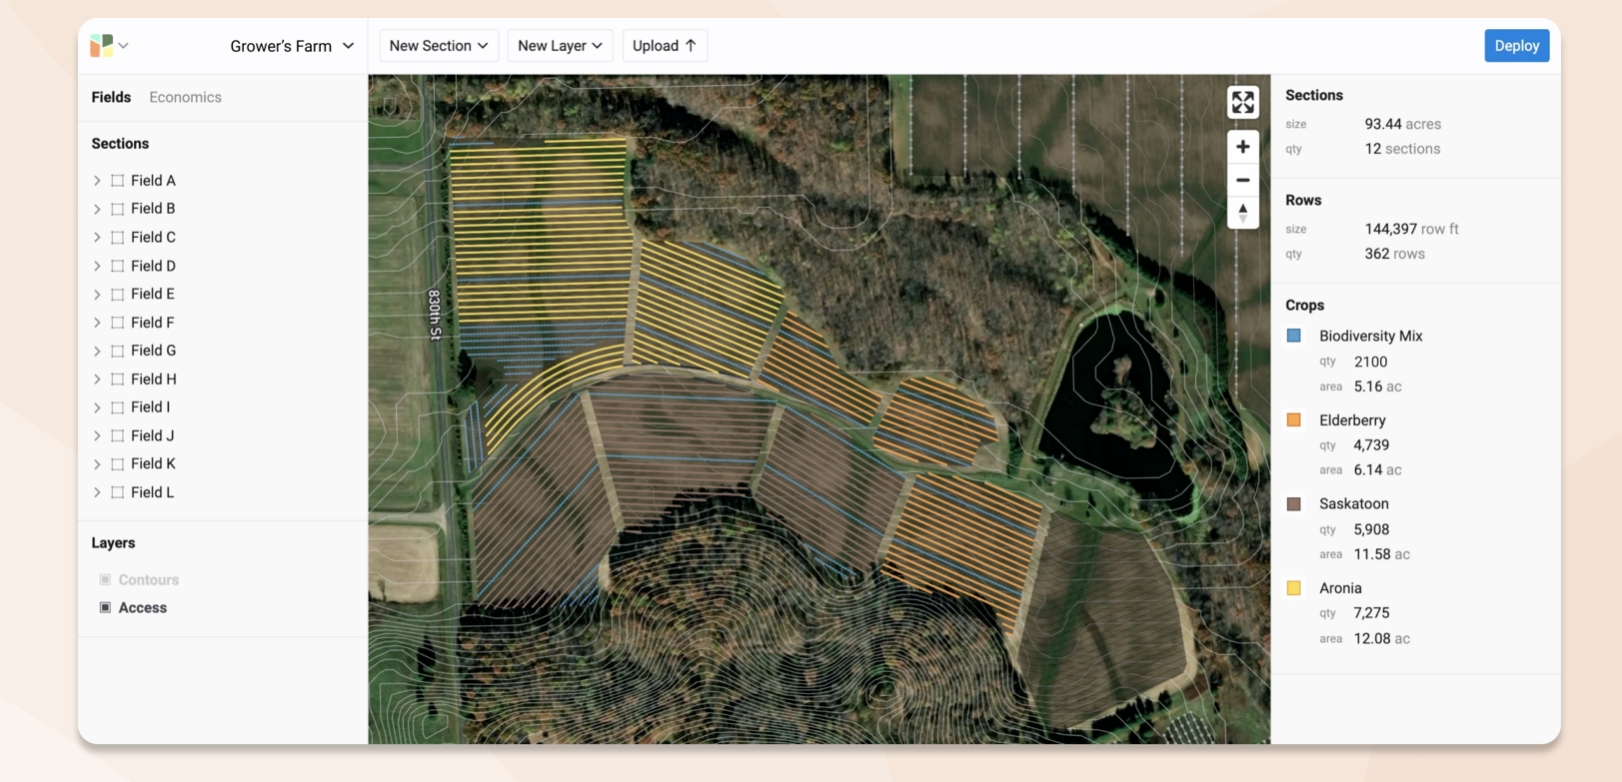The width and height of the screenshot is (1622, 782).
Task: Select the Field L label
Action: point(152,493)
